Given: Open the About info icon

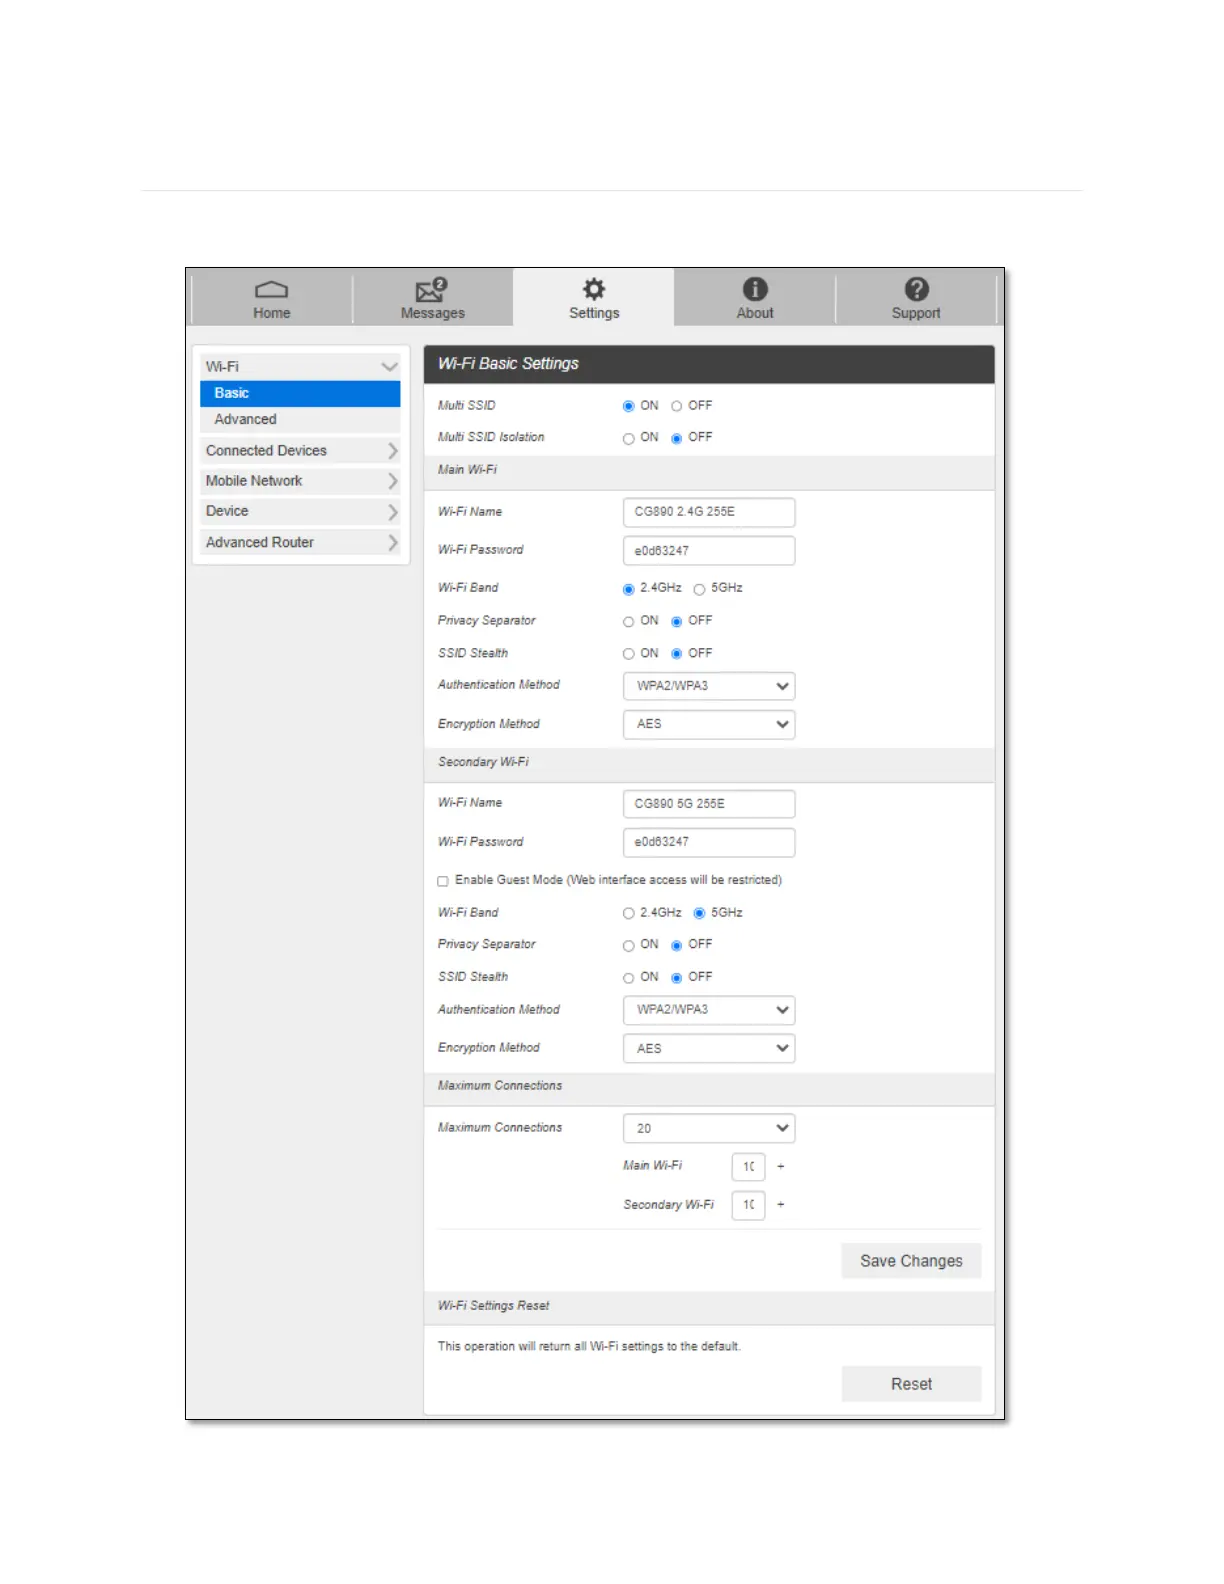Looking at the screenshot, I should point(755,289).
